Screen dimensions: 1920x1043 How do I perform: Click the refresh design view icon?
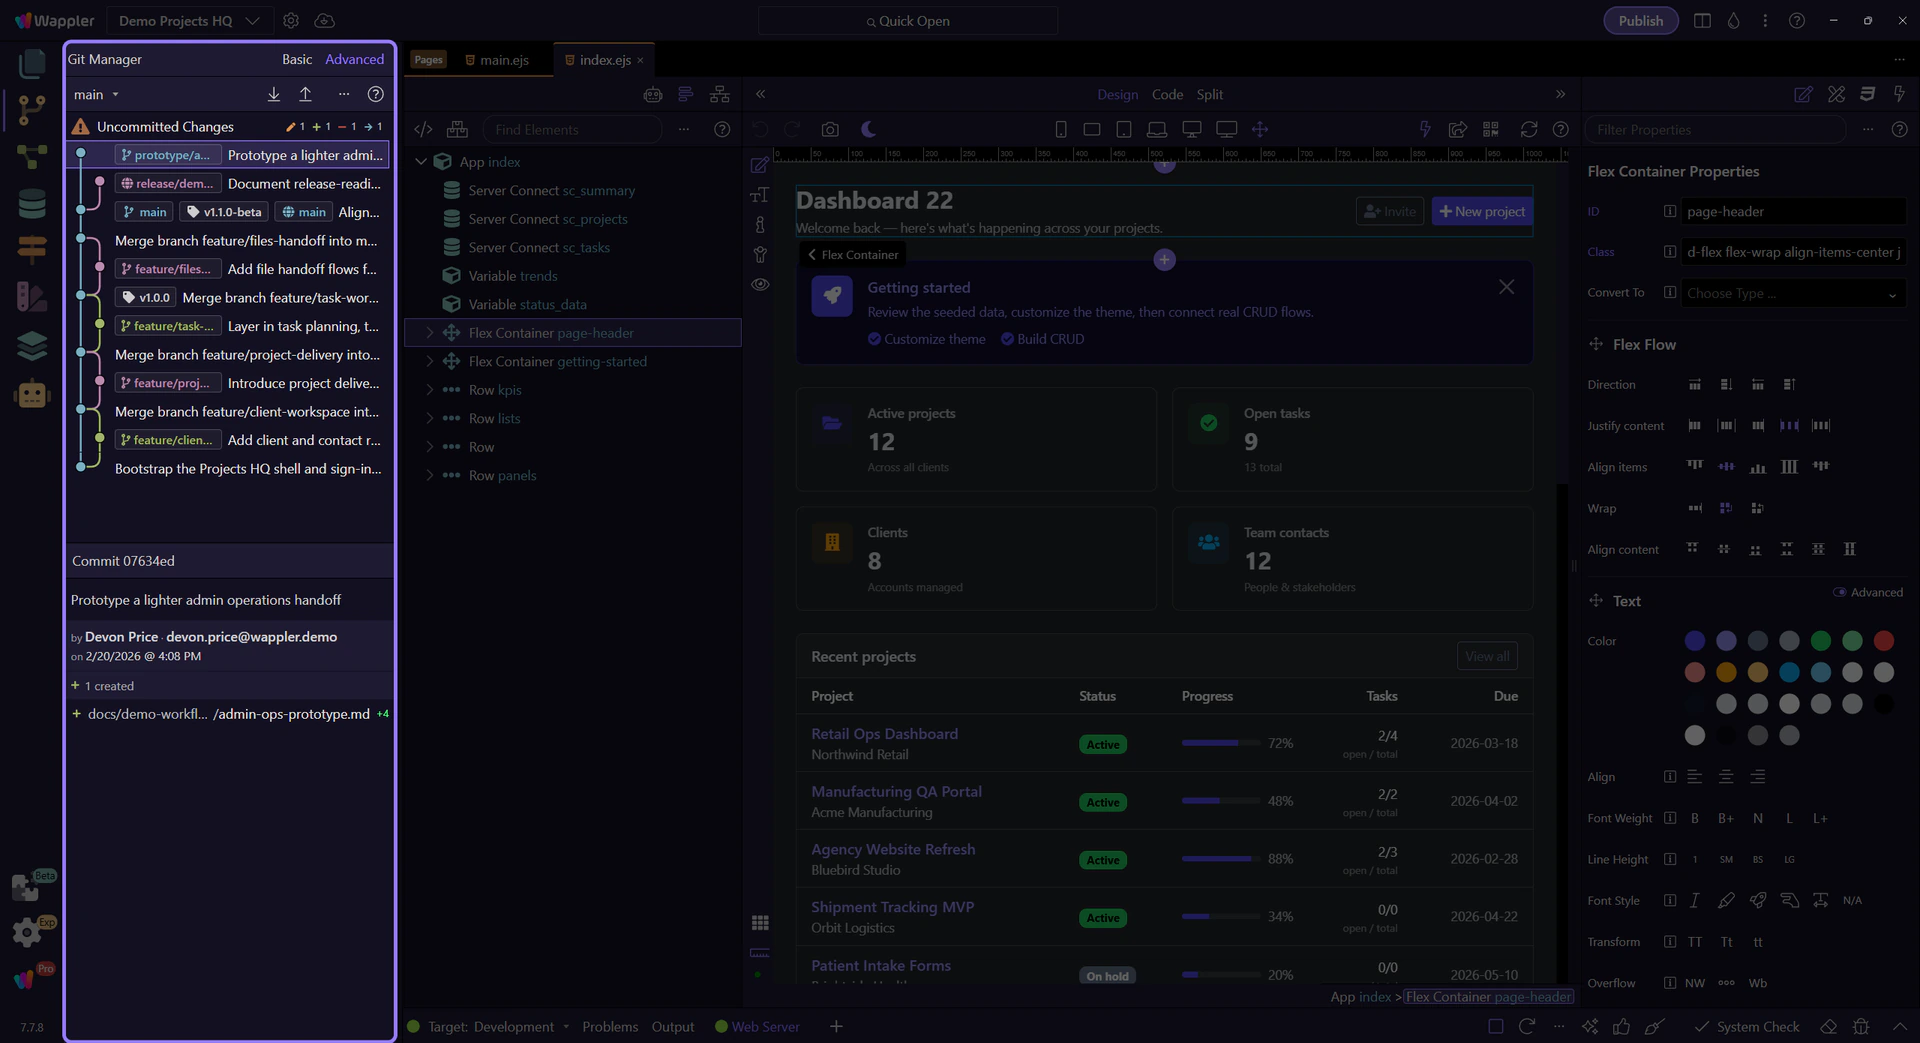click(1528, 129)
